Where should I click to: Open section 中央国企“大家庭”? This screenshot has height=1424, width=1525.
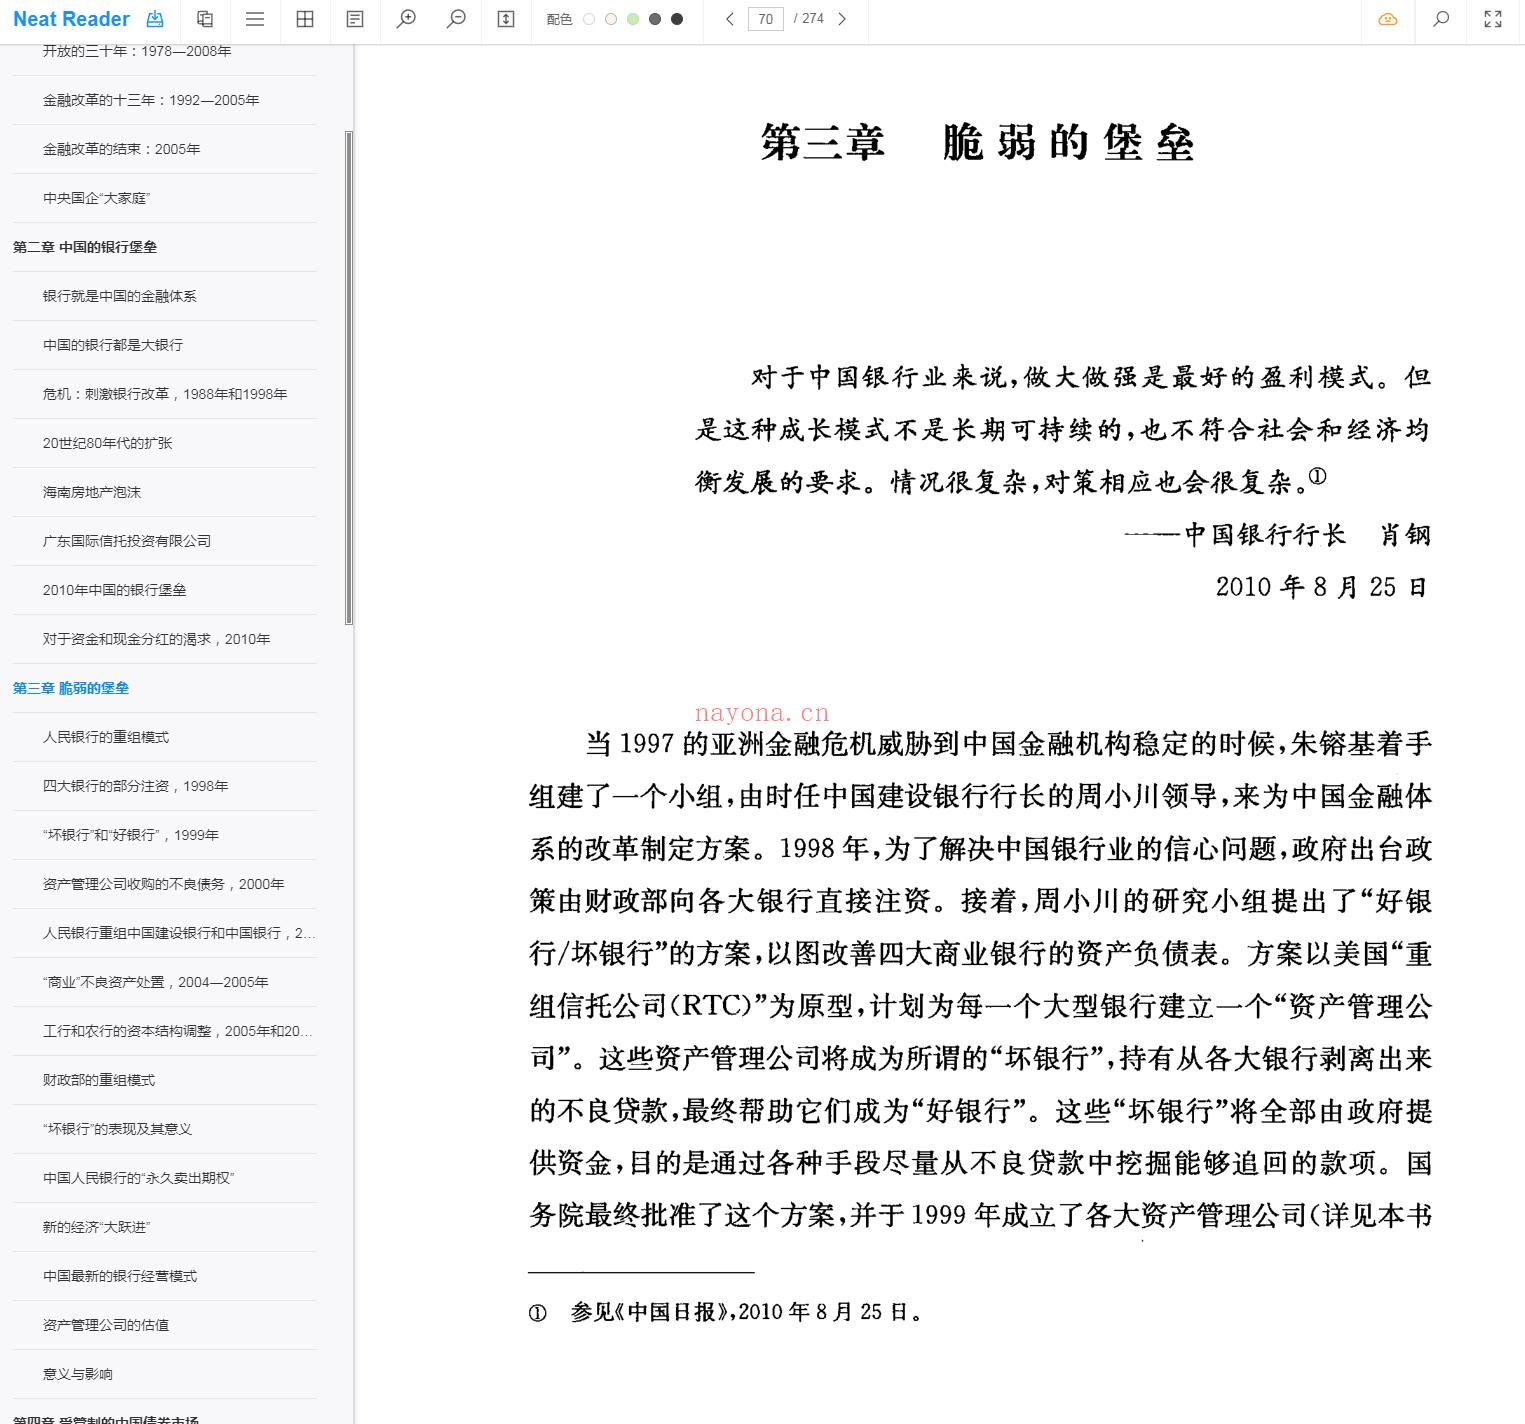[x=96, y=198]
